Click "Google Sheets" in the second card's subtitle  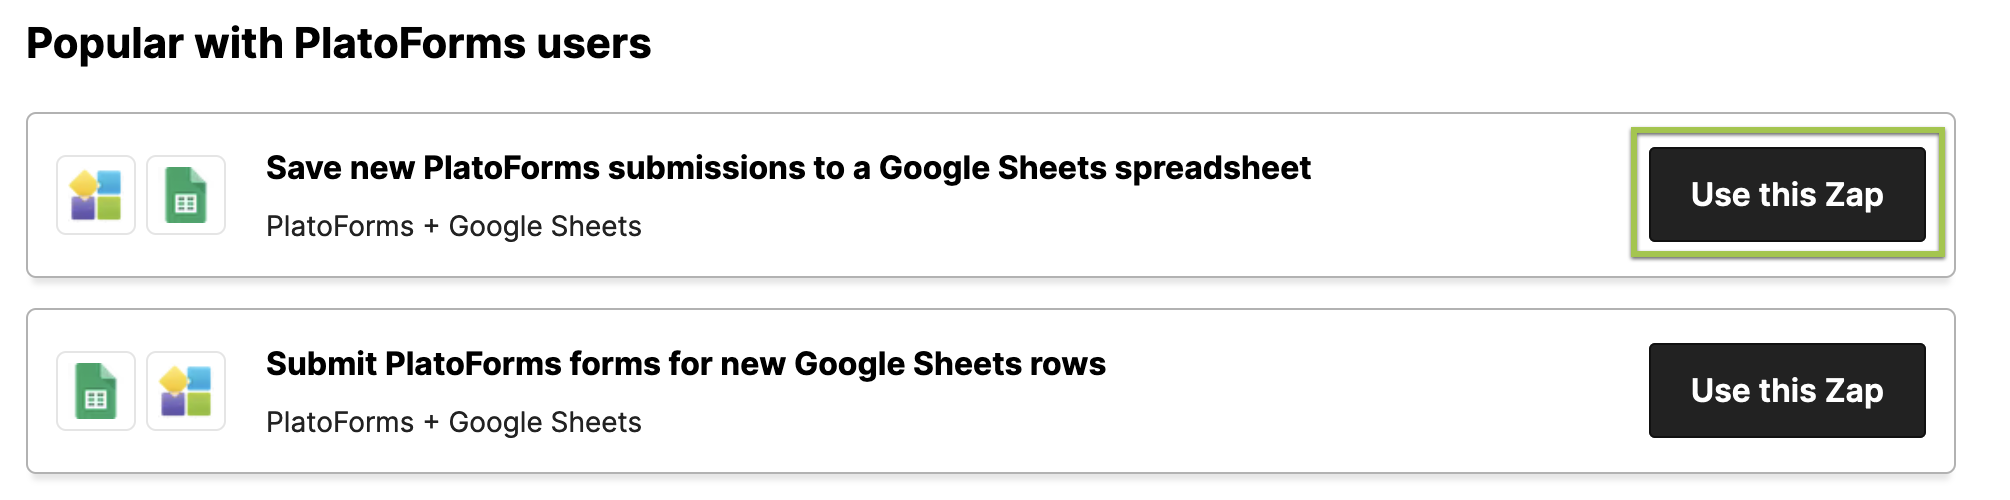[x=545, y=422]
